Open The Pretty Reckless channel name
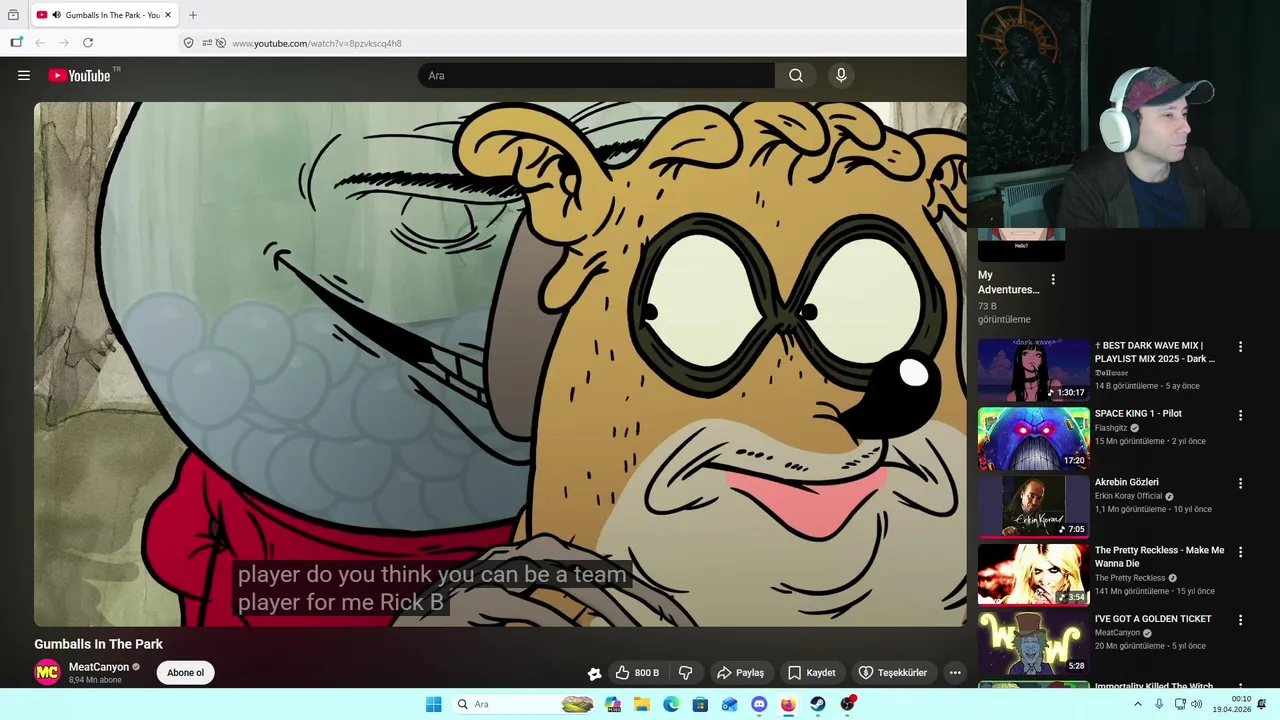1280x720 pixels. [1130, 578]
